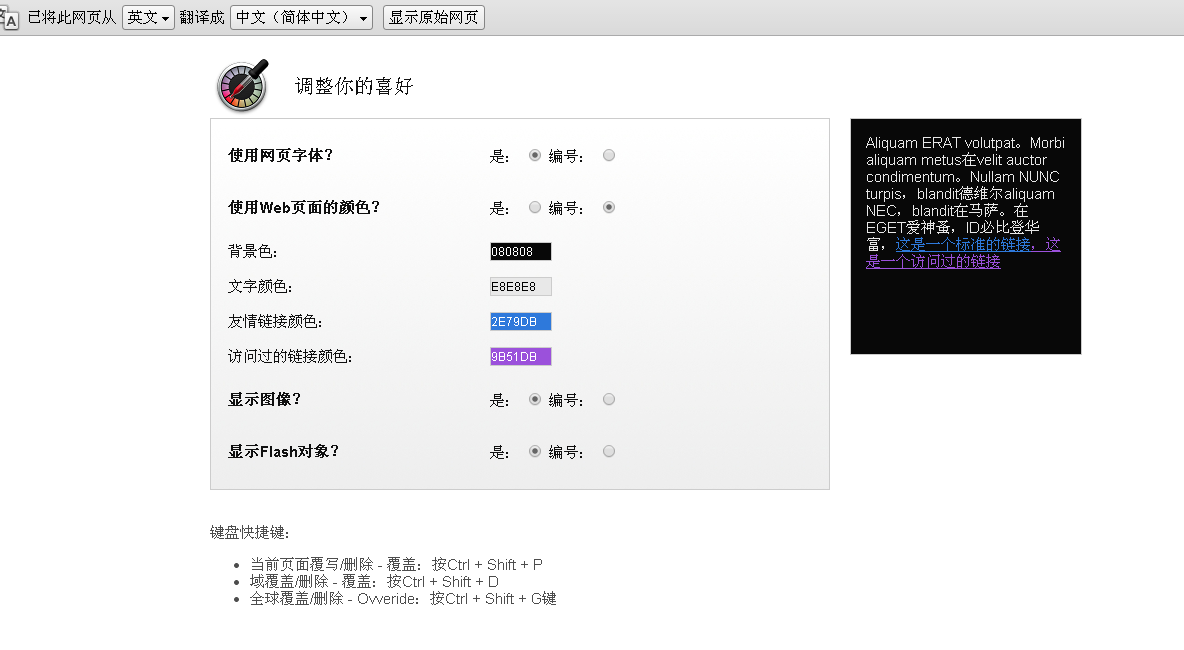The width and height of the screenshot is (1184, 650).
Task: Click the 显示图像? label
Action: tap(264, 399)
